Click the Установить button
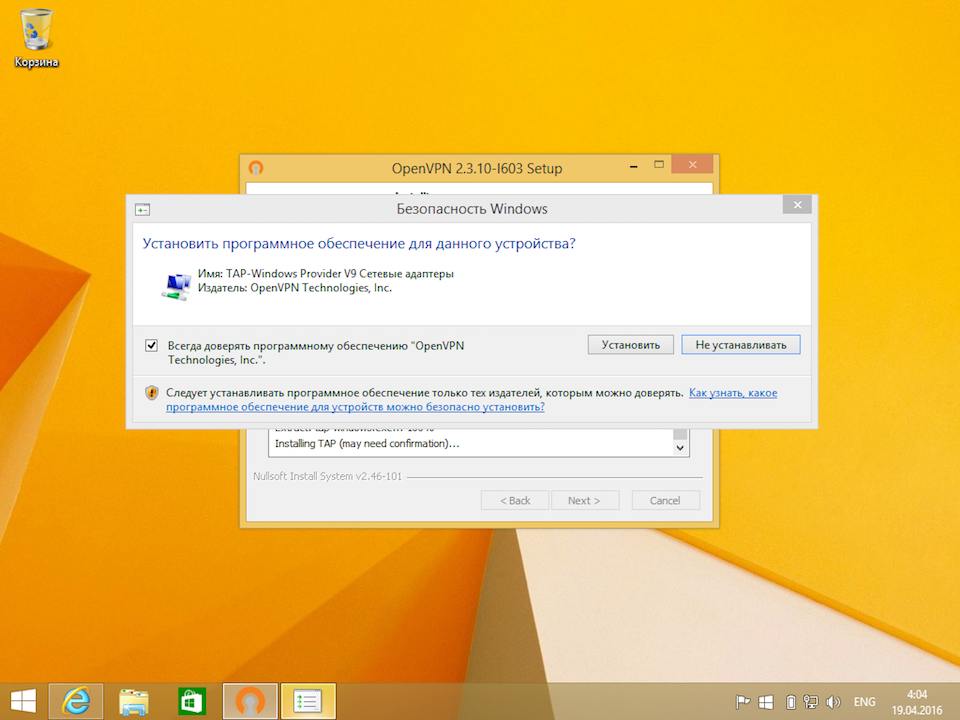 click(631, 345)
